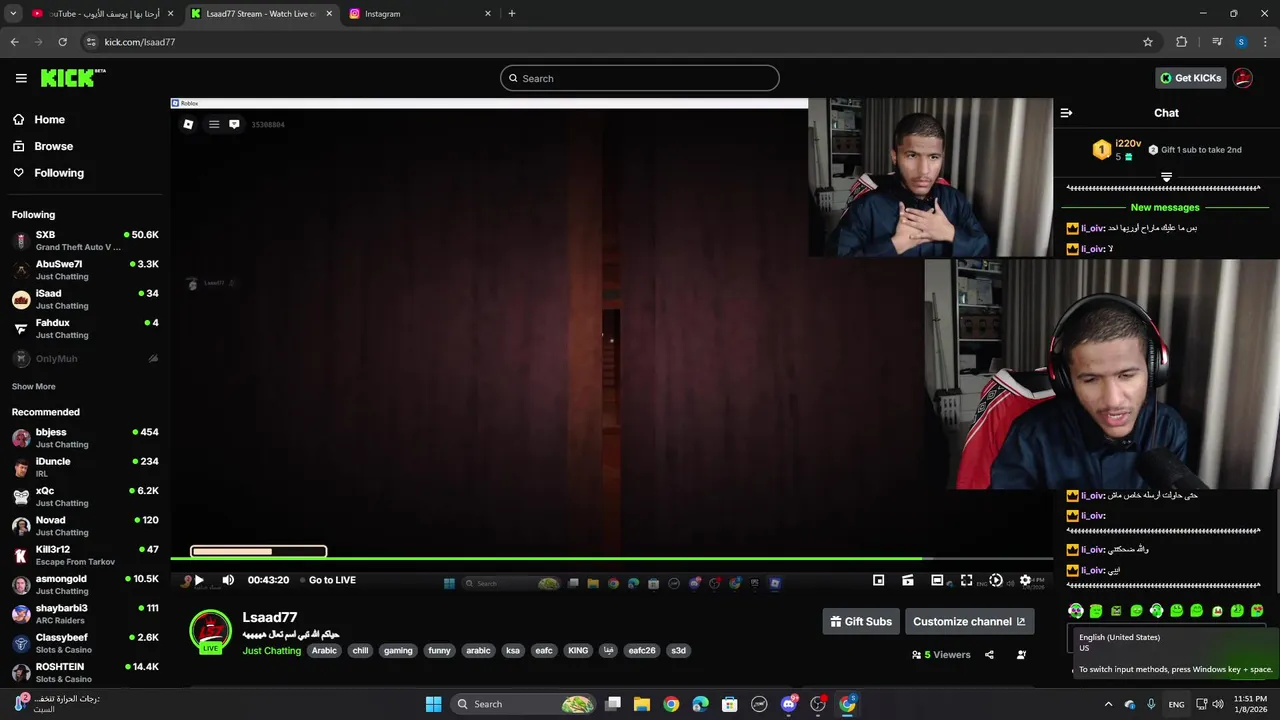Open the offline OnlyMuh channel
Viewport: 1280px width, 720px height.
85,358
